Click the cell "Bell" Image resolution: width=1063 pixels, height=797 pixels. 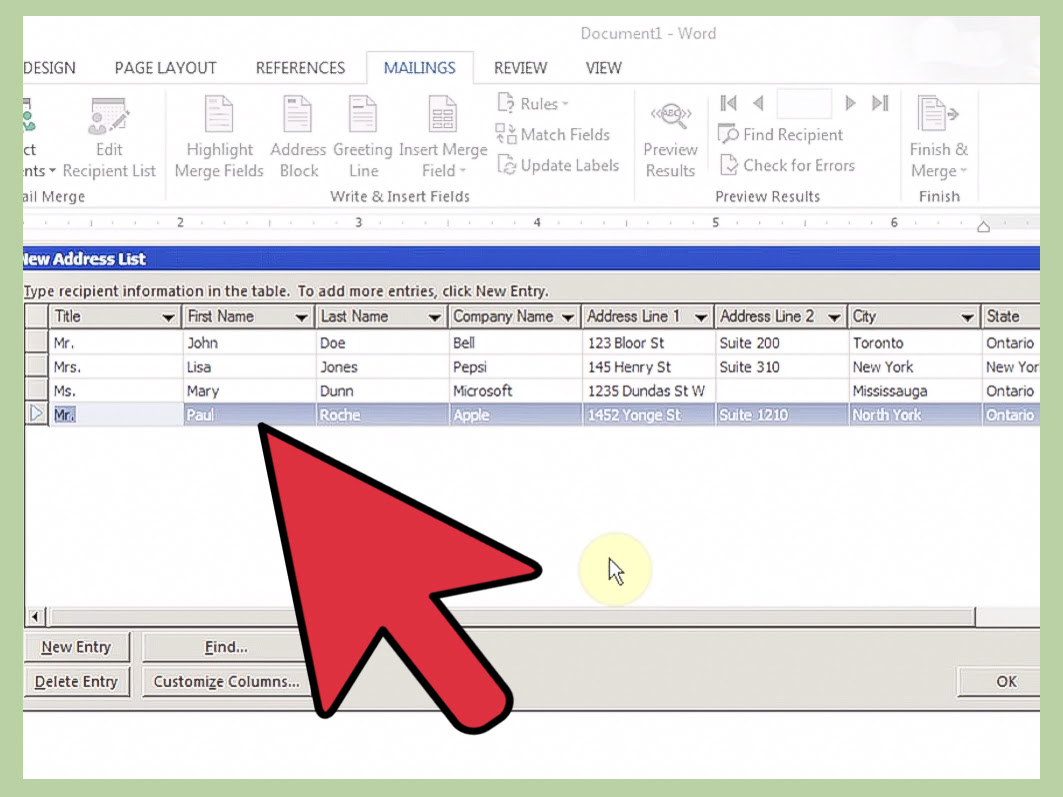515,343
